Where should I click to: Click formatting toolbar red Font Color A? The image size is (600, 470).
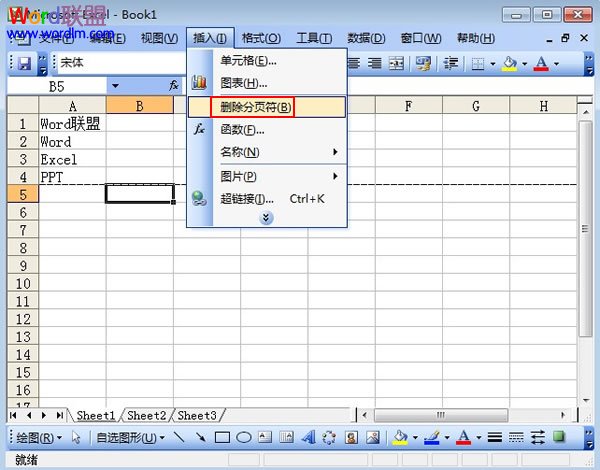[x=541, y=64]
